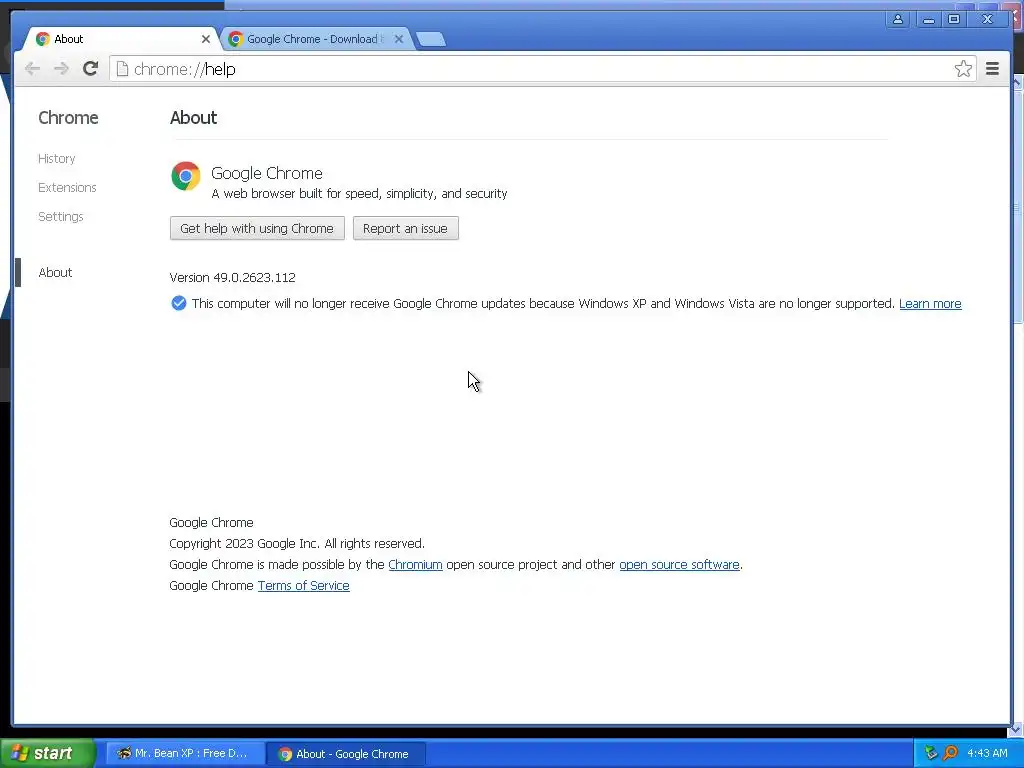Click the magnifier tray icon
The width and height of the screenshot is (1024, 768).
950,754
